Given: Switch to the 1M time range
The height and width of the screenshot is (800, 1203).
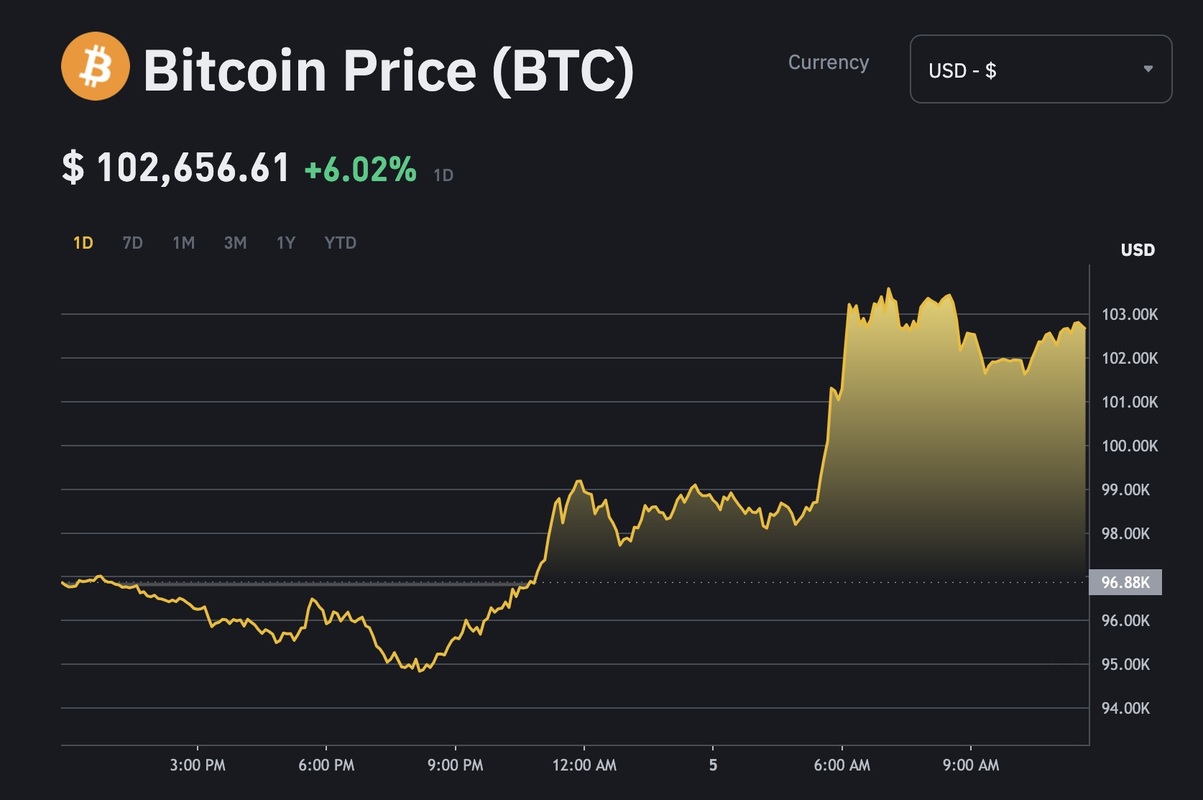Looking at the screenshot, I should 183,243.
